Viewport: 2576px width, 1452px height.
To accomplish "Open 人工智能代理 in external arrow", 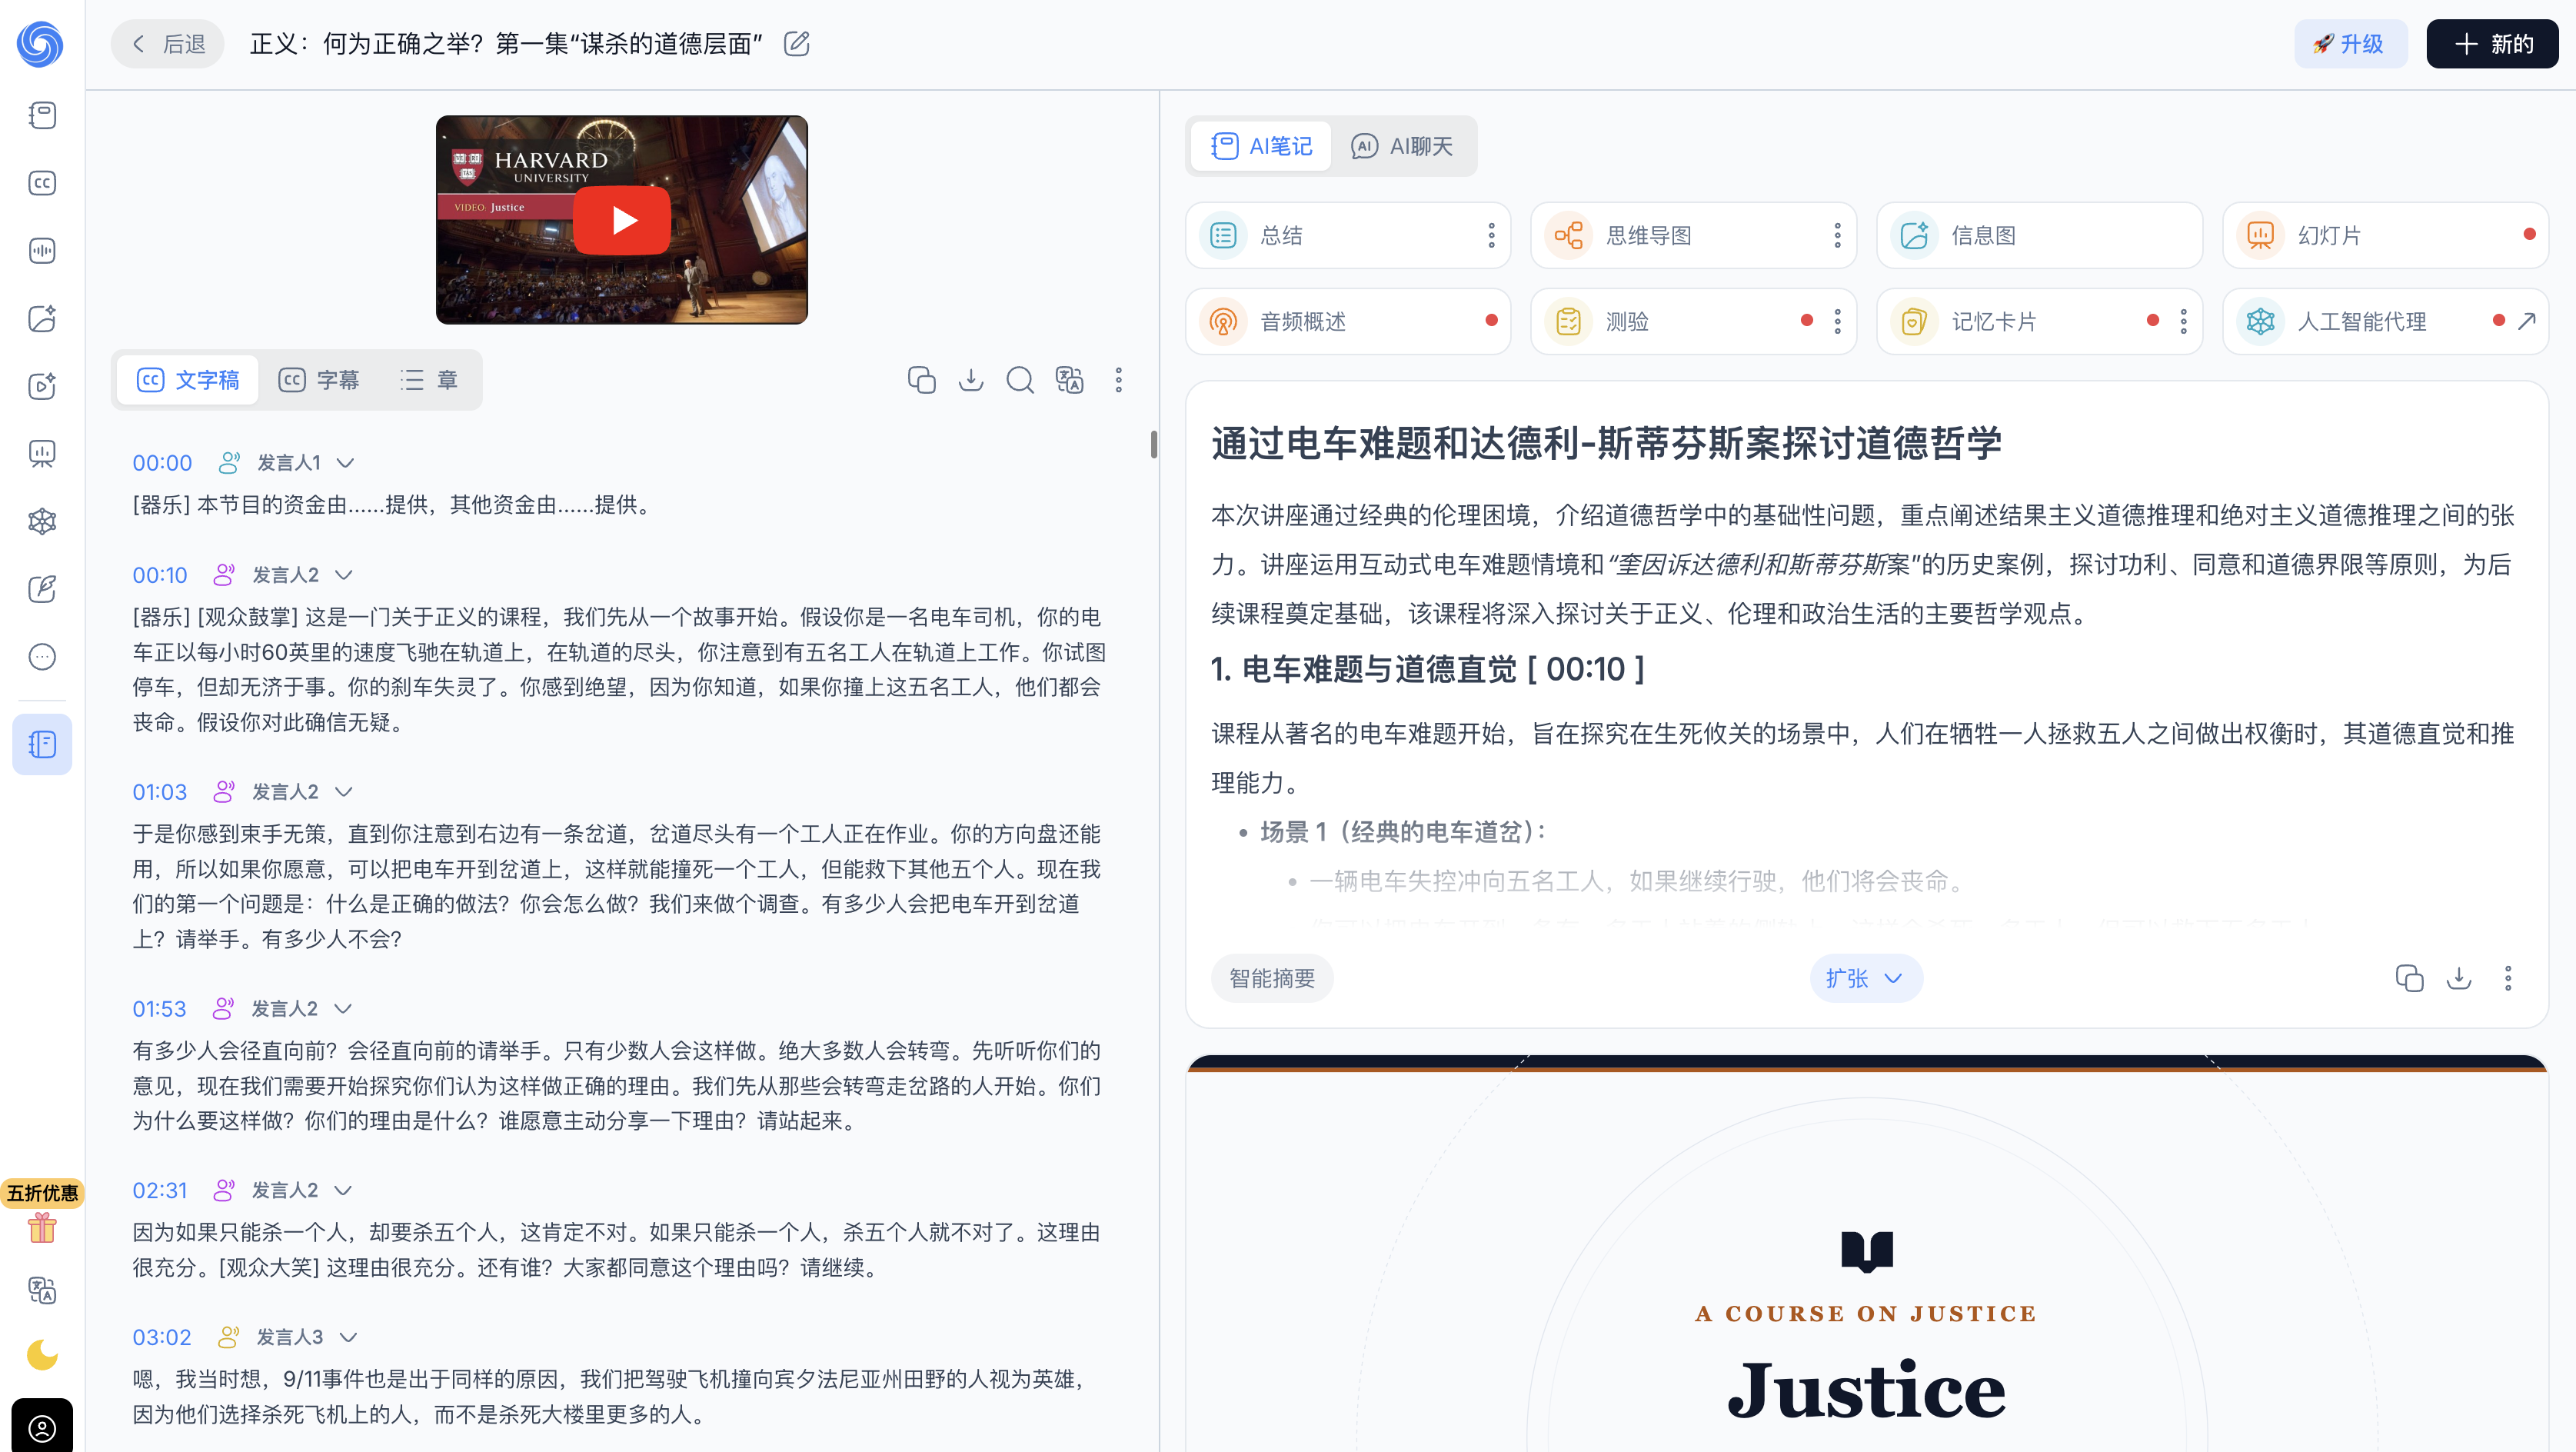I will click(2527, 321).
